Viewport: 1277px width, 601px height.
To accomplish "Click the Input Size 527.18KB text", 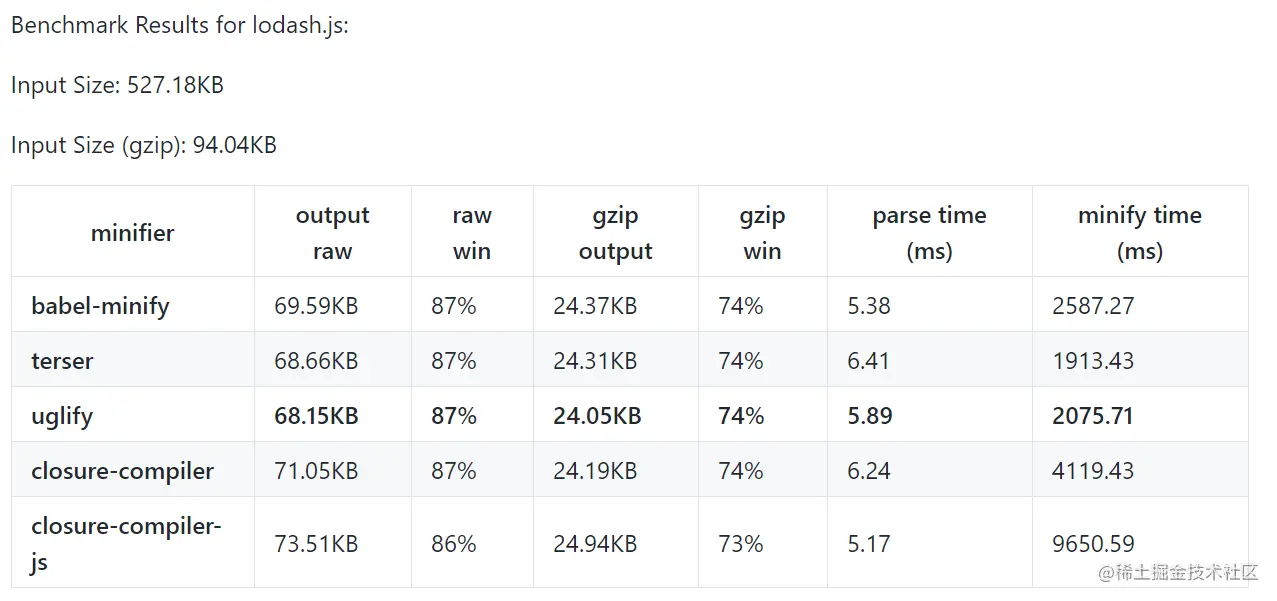I will pyautogui.click(x=117, y=85).
